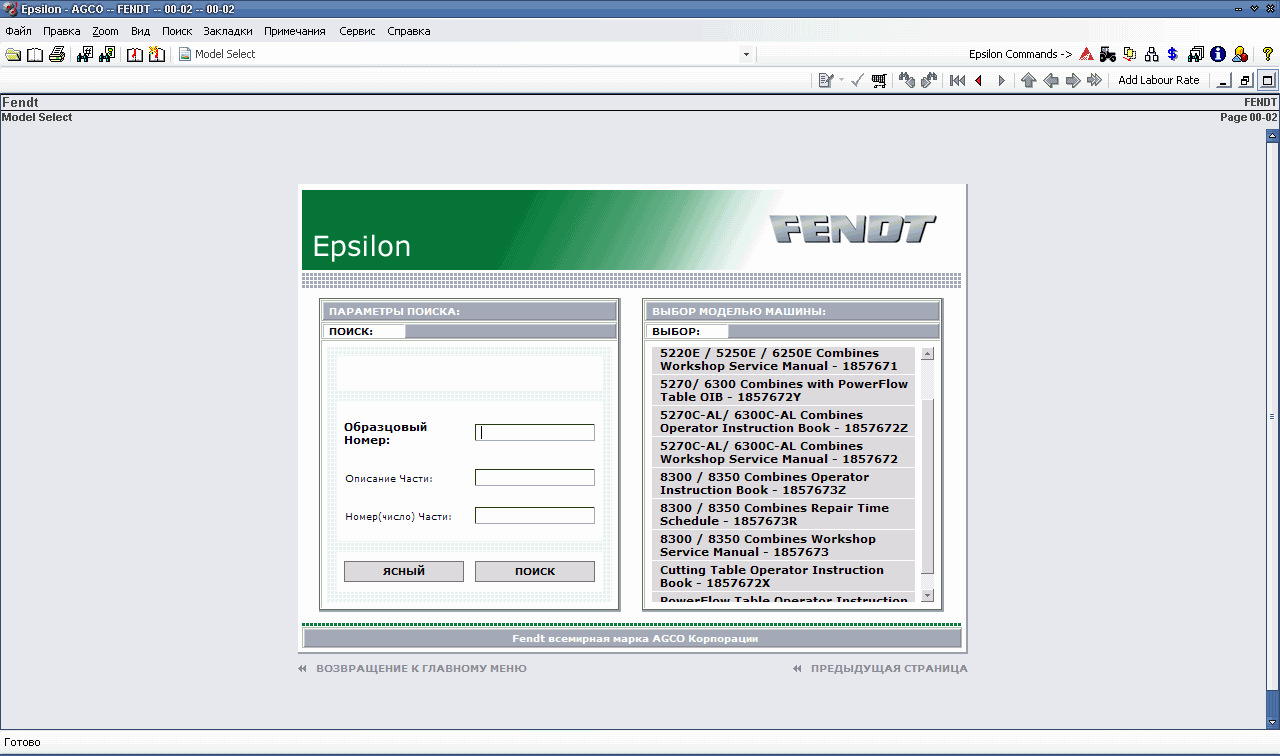Screen dimensions: 1280x756
Task: Open the bookmarks icon on the toolbar
Action: (135, 54)
